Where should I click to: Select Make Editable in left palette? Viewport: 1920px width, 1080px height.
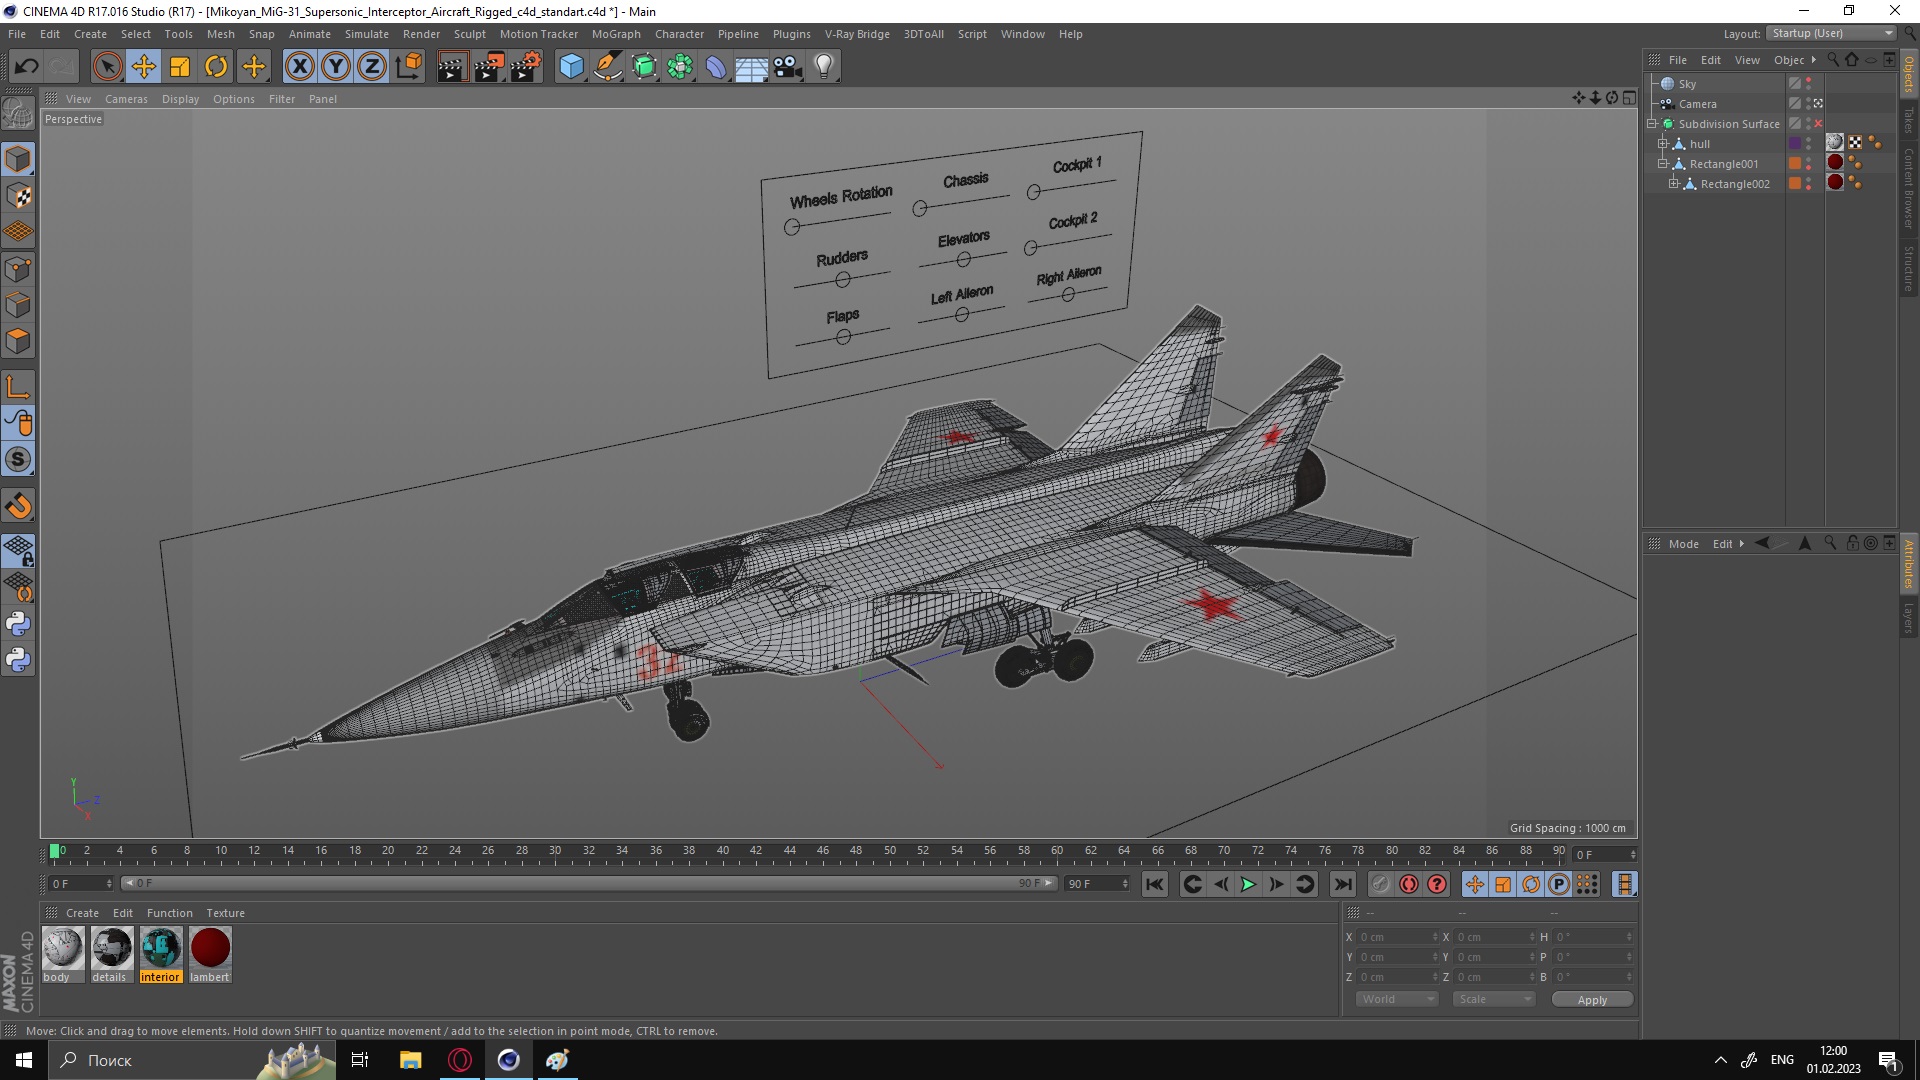tap(18, 114)
